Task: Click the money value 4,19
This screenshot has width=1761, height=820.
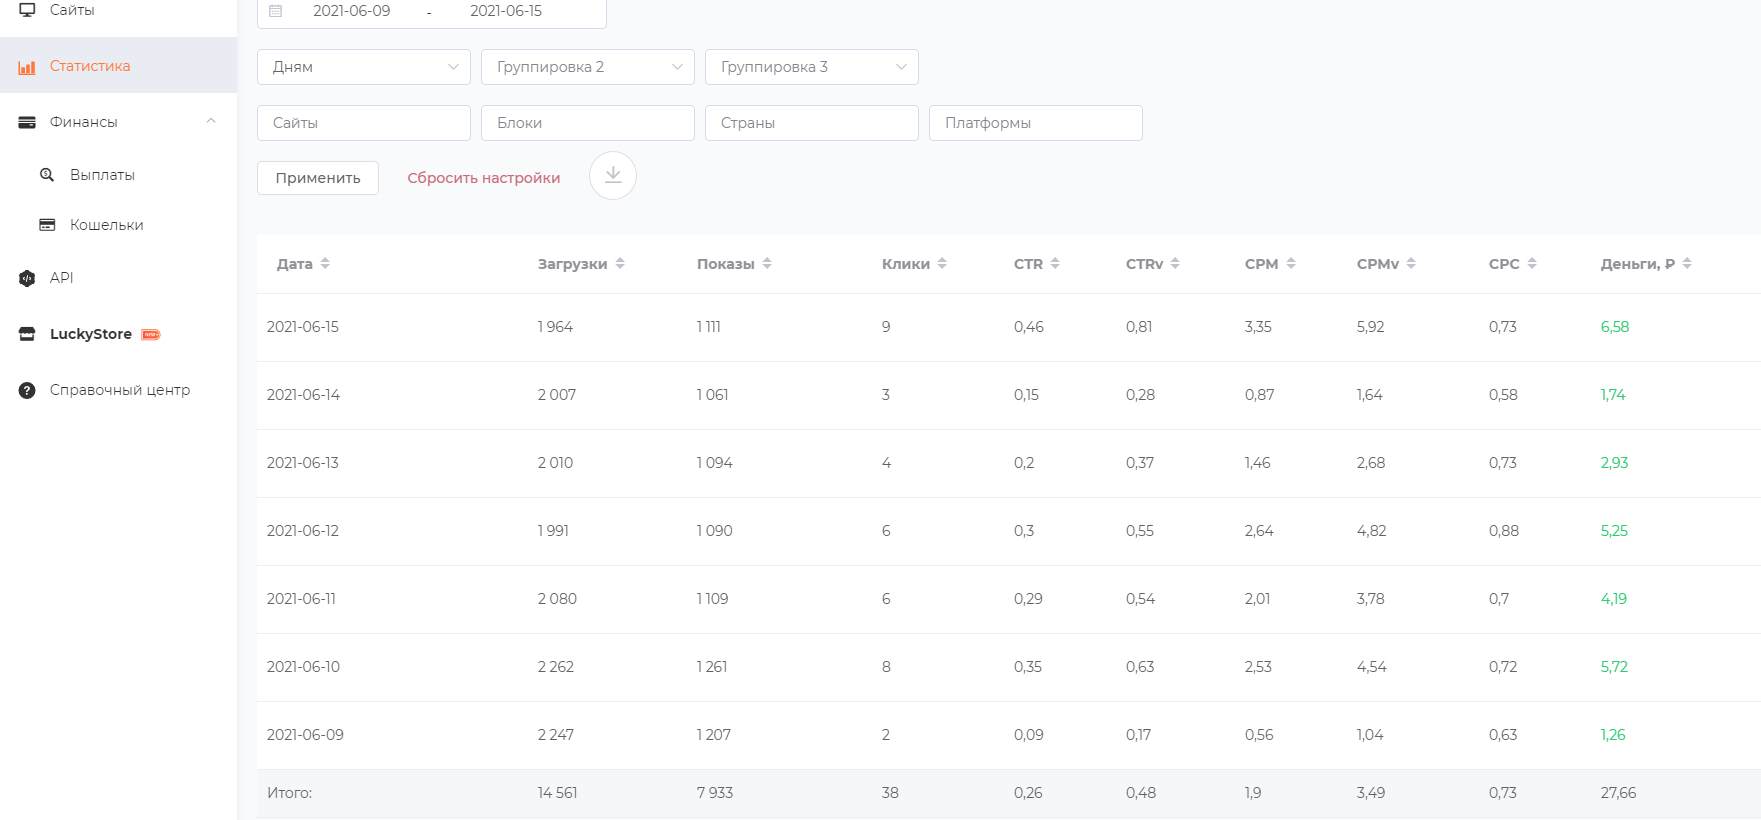Action: (x=1614, y=599)
